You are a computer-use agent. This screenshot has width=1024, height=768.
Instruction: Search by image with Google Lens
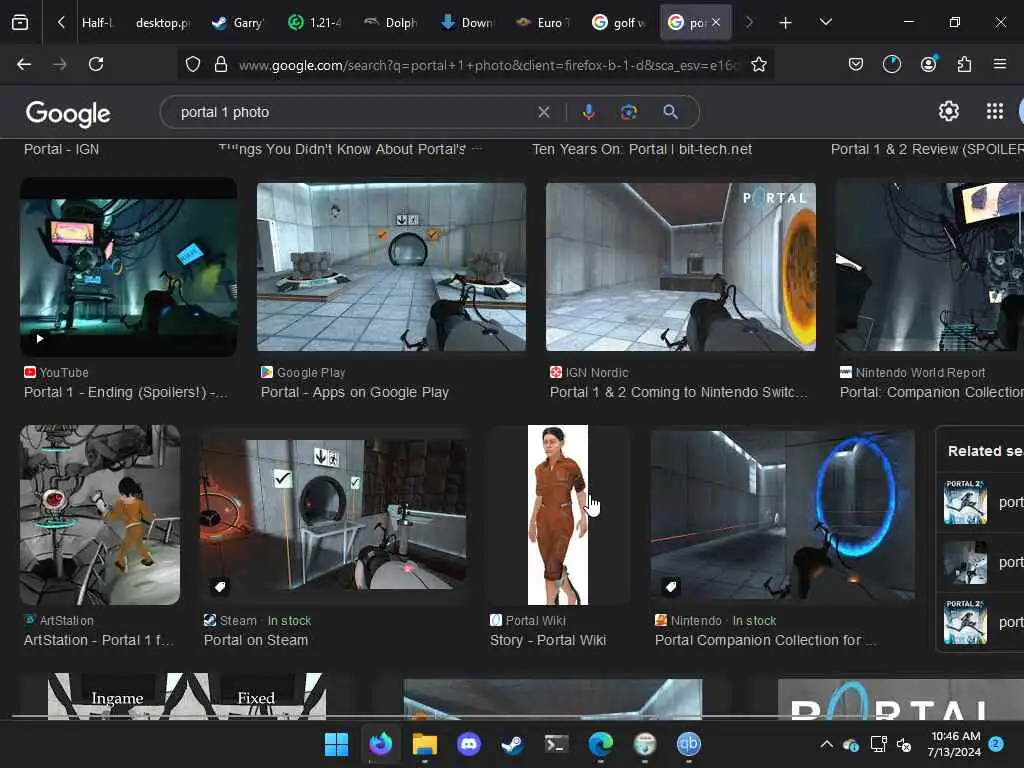pos(629,112)
